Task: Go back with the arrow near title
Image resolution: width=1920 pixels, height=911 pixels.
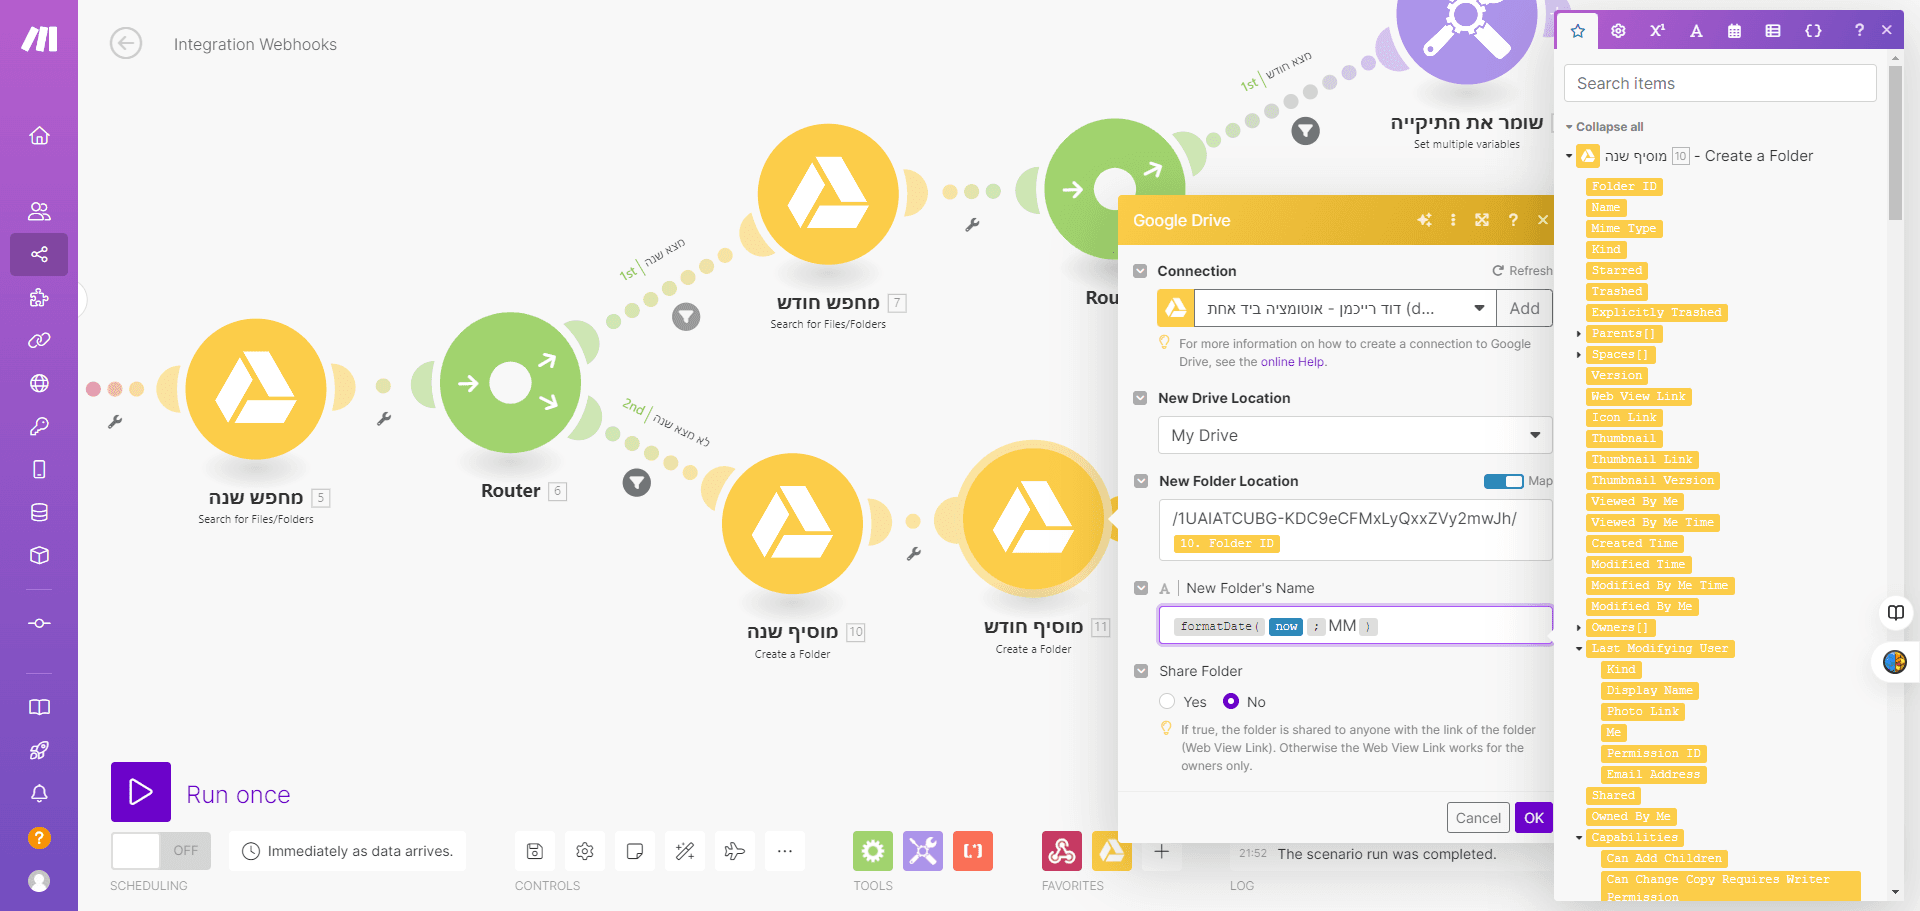Action: click(x=126, y=43)
